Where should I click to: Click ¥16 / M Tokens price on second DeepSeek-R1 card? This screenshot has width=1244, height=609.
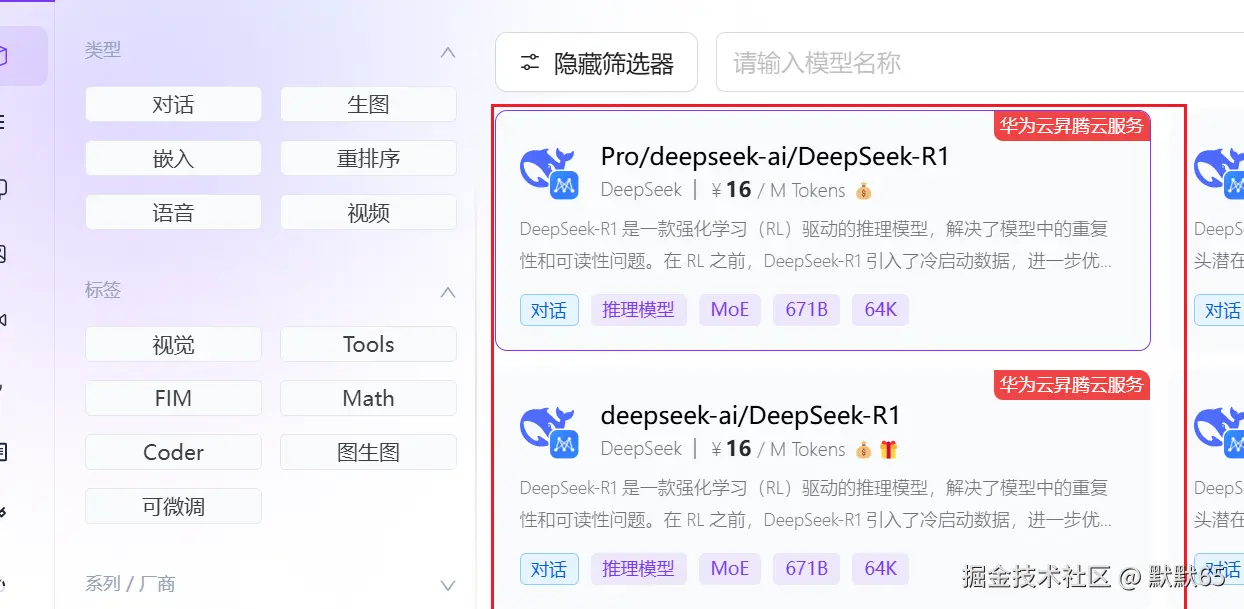coord(778,449)
